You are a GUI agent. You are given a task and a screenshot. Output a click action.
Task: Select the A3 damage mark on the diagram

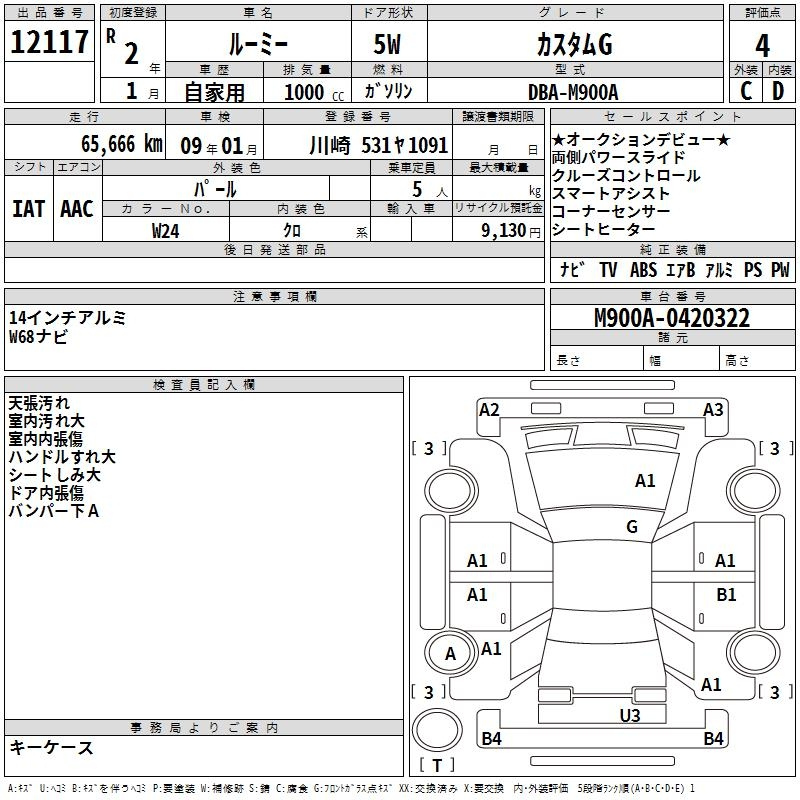713,410
